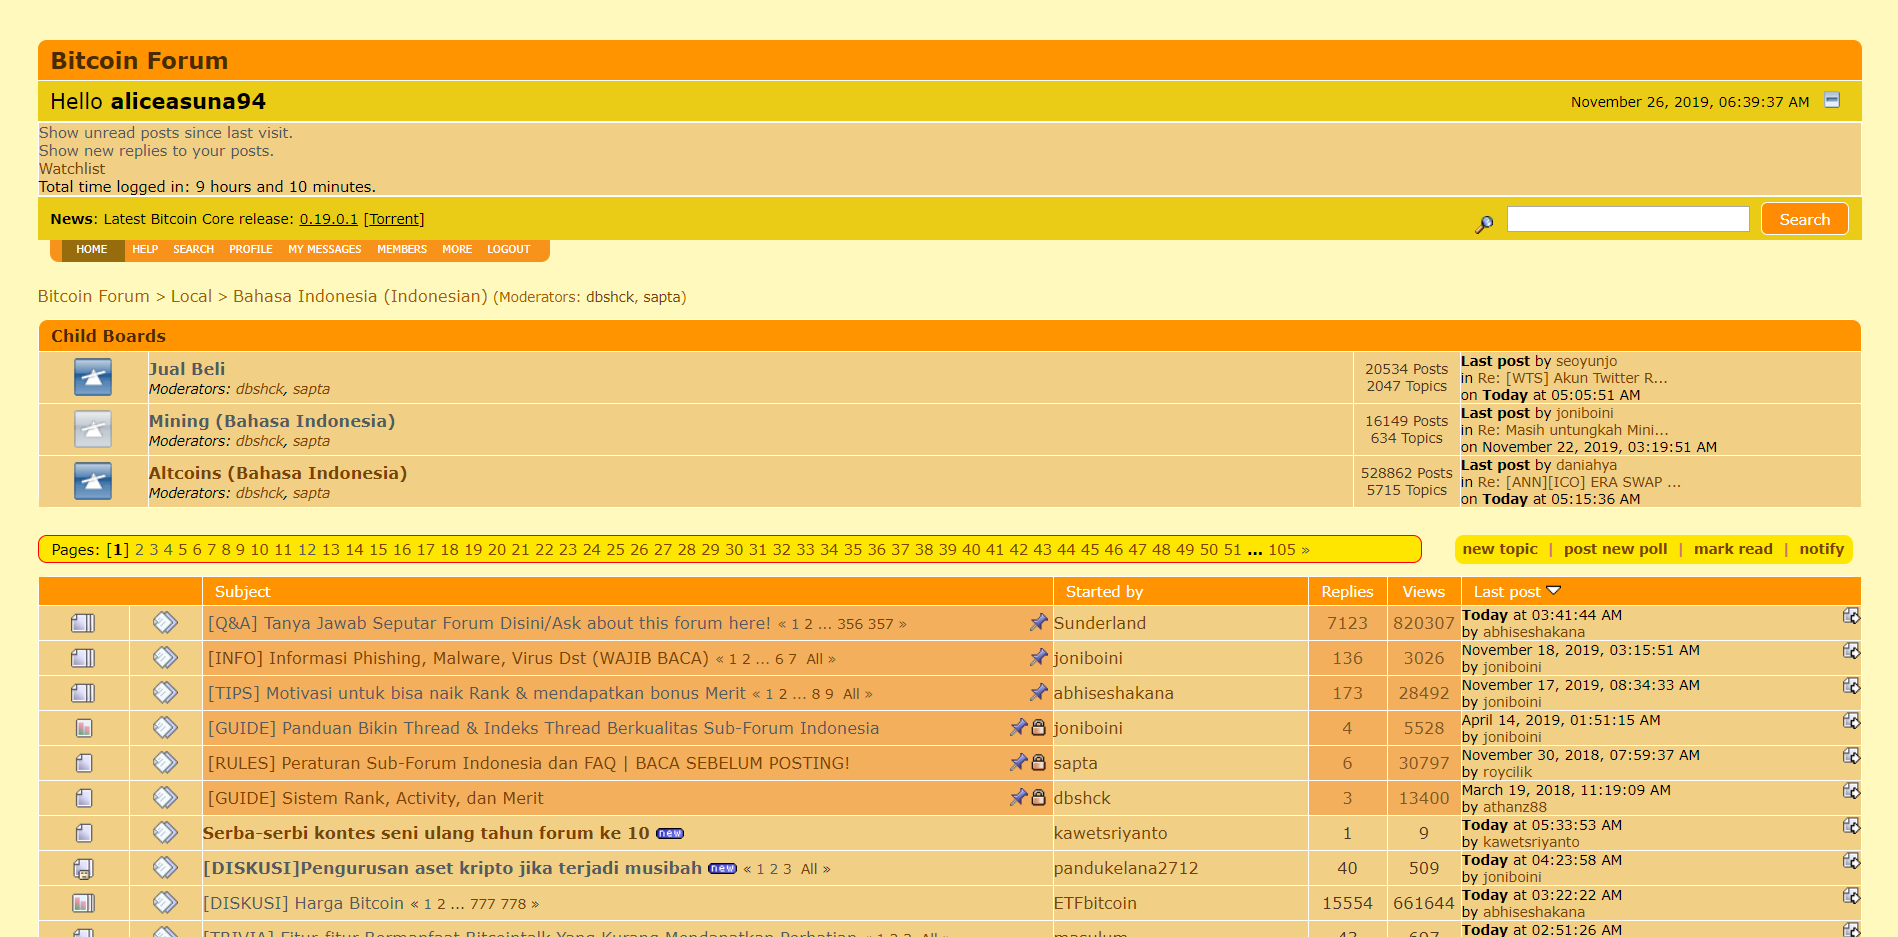
Task: Go to last post of Q&A Tanya Jawab thread
Action: 1851,616
